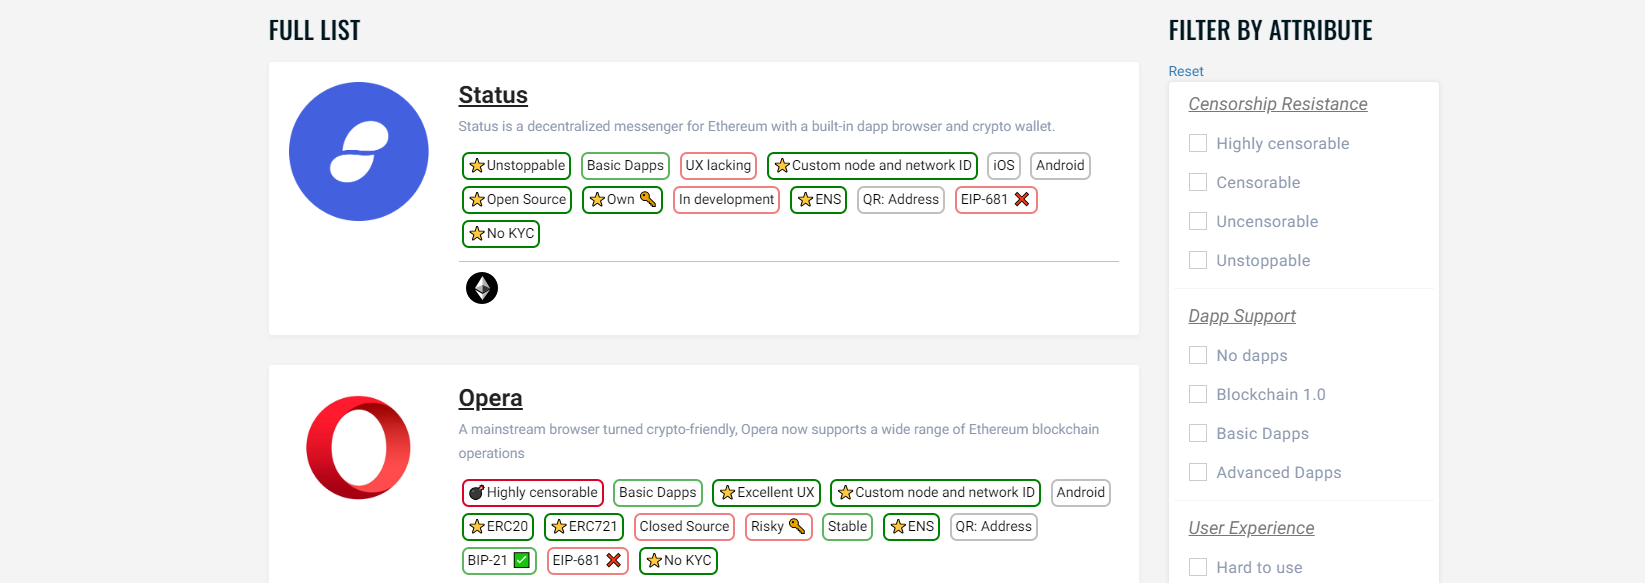Click the star in Status's ENS tag

pos(805,199)
